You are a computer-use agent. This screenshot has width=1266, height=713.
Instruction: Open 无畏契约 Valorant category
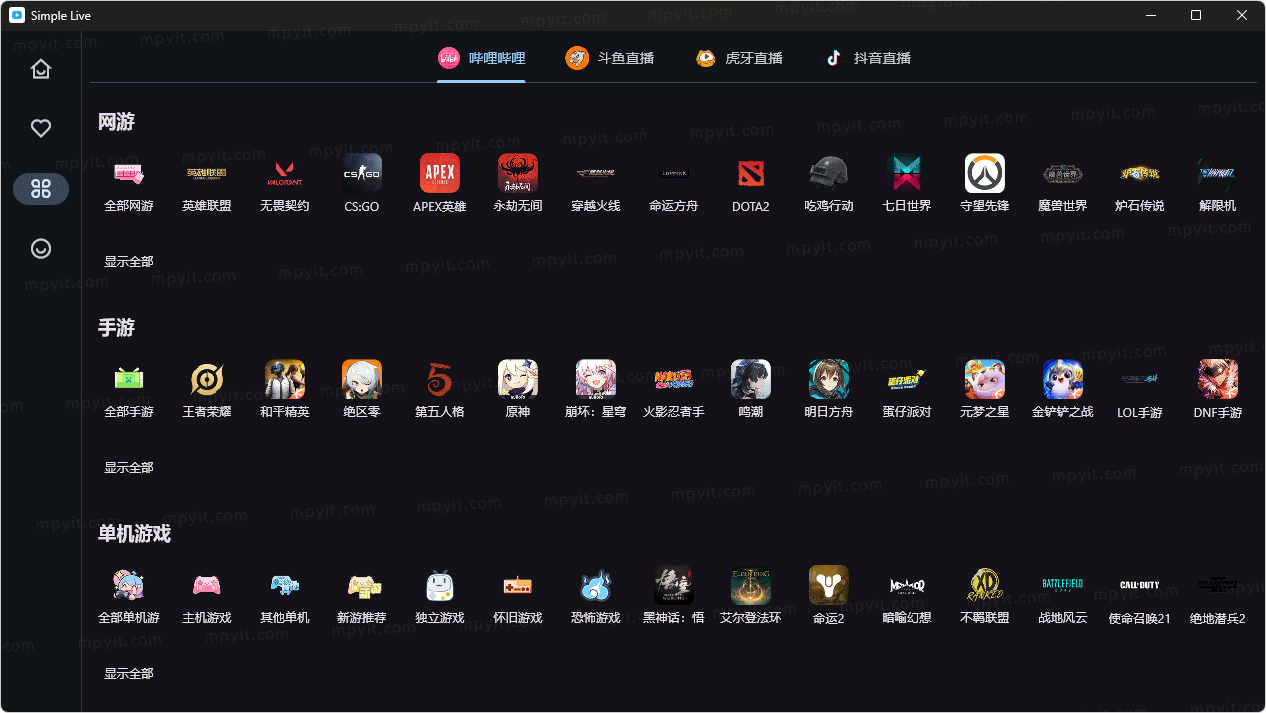[x=285, y=183]
